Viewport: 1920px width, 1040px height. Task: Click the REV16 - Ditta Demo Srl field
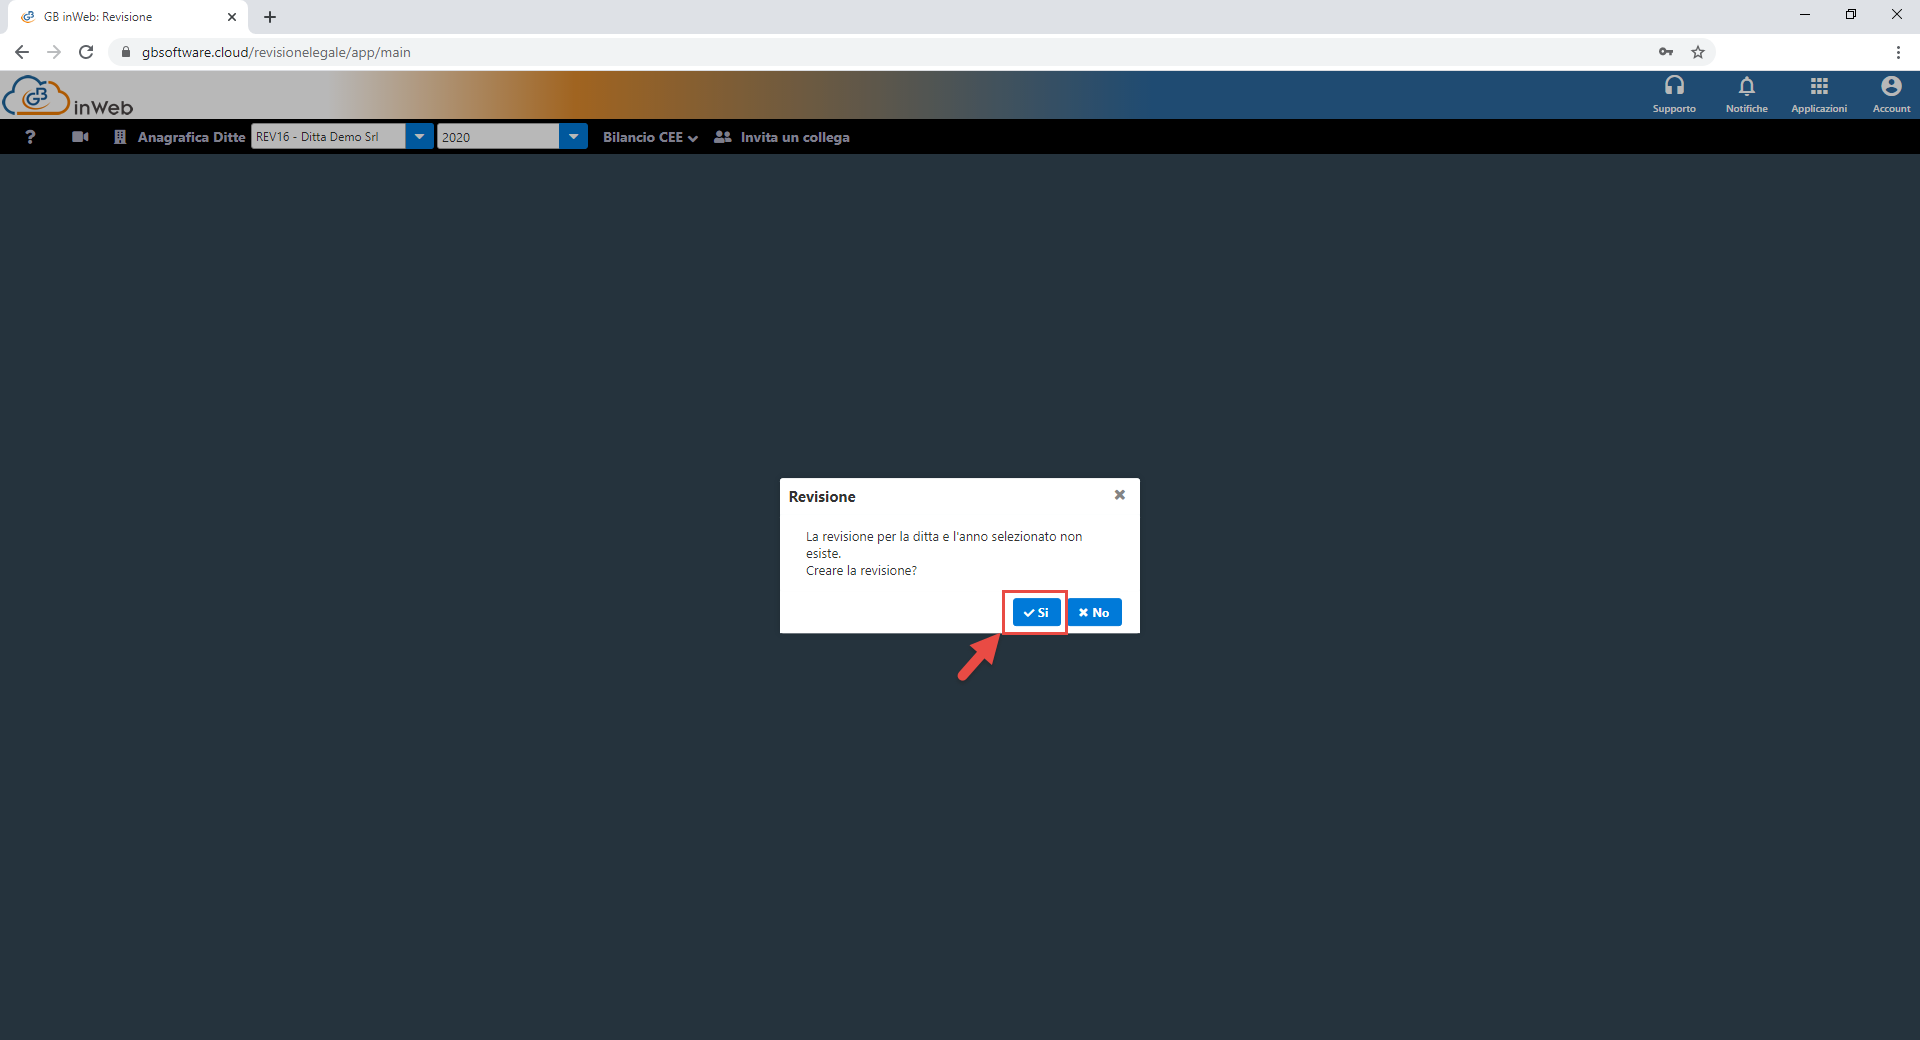pyautogui.click(x=328, y=137)
